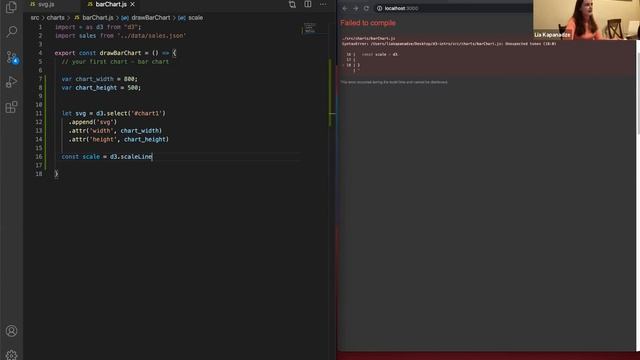Open the Manage gear settings icon
The height and width of the screenshot is (360, 640).
pyautogui.click(x=11, y=355)
